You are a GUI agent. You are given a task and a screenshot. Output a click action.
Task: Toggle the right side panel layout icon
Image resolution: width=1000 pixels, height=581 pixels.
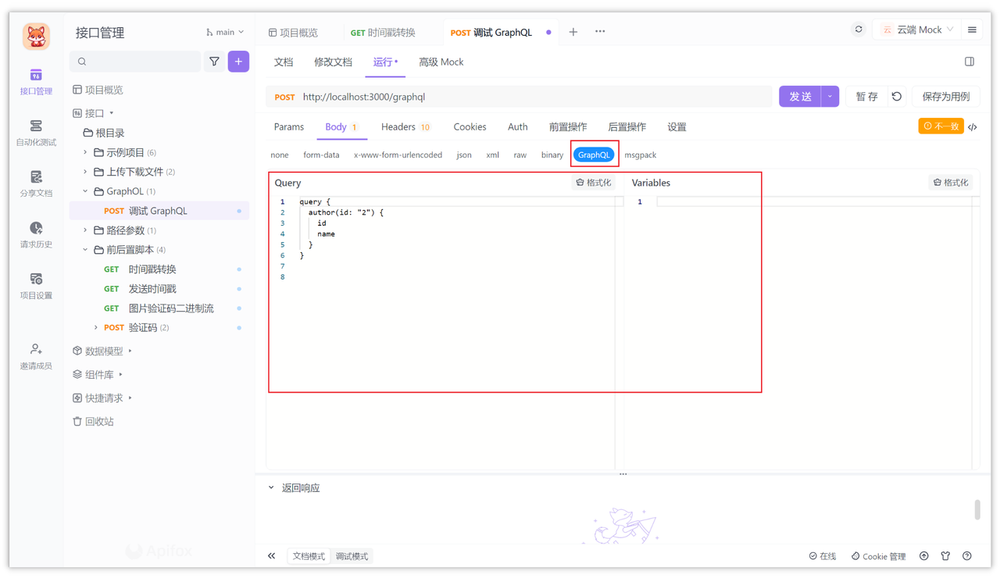(x=969, y=62)
